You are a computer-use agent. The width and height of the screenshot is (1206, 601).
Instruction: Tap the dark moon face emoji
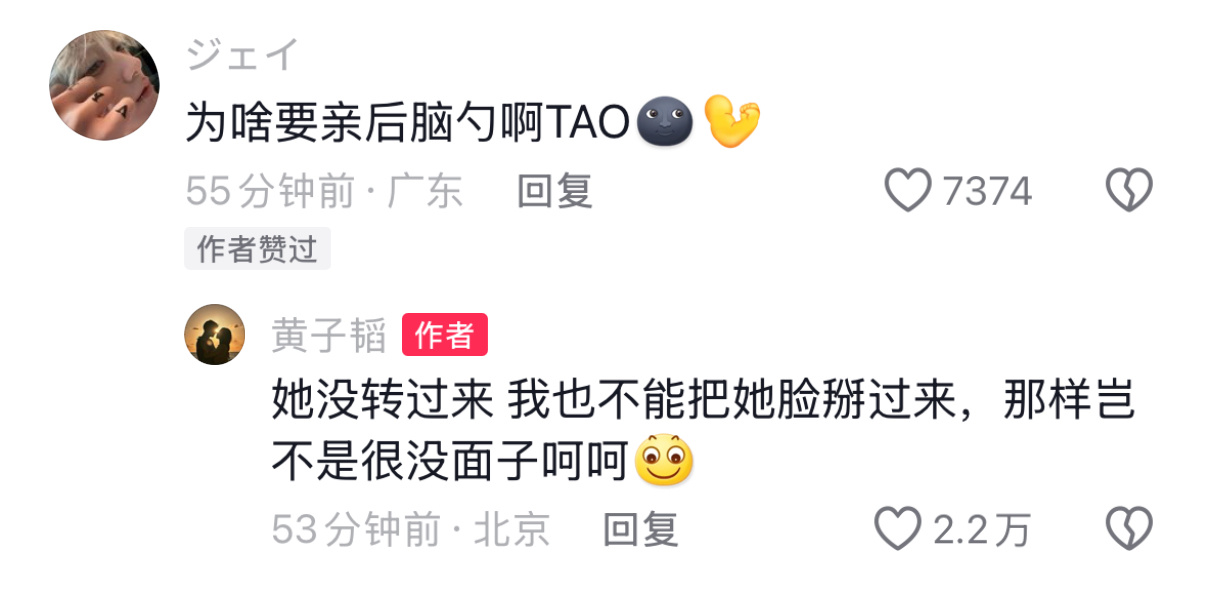tap(665, 122)
